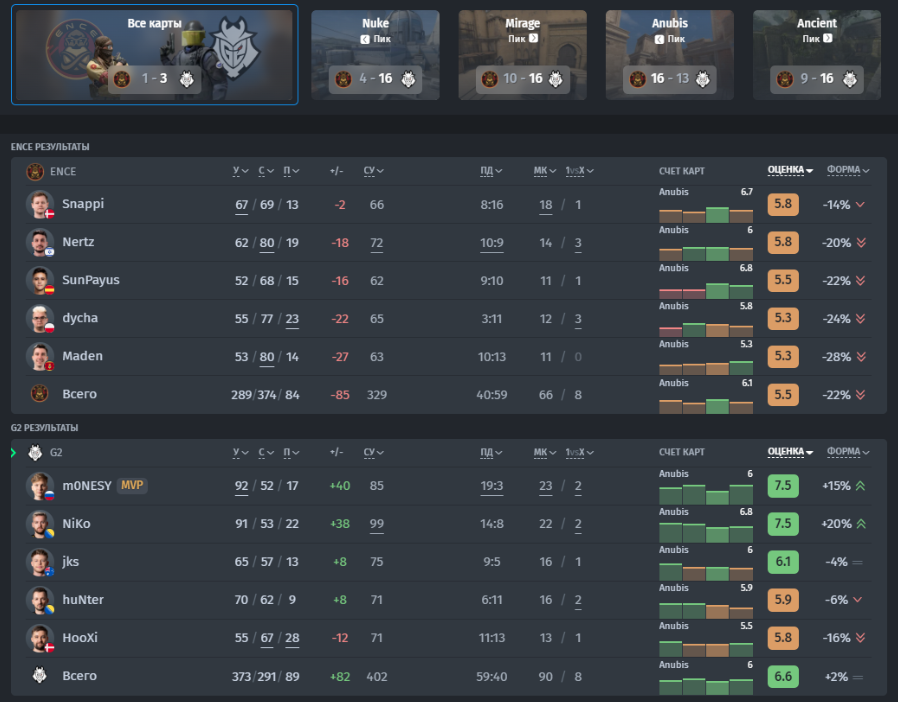Open the SunPayus player link
Screen dimensions: 898x702
coord(91,280)
